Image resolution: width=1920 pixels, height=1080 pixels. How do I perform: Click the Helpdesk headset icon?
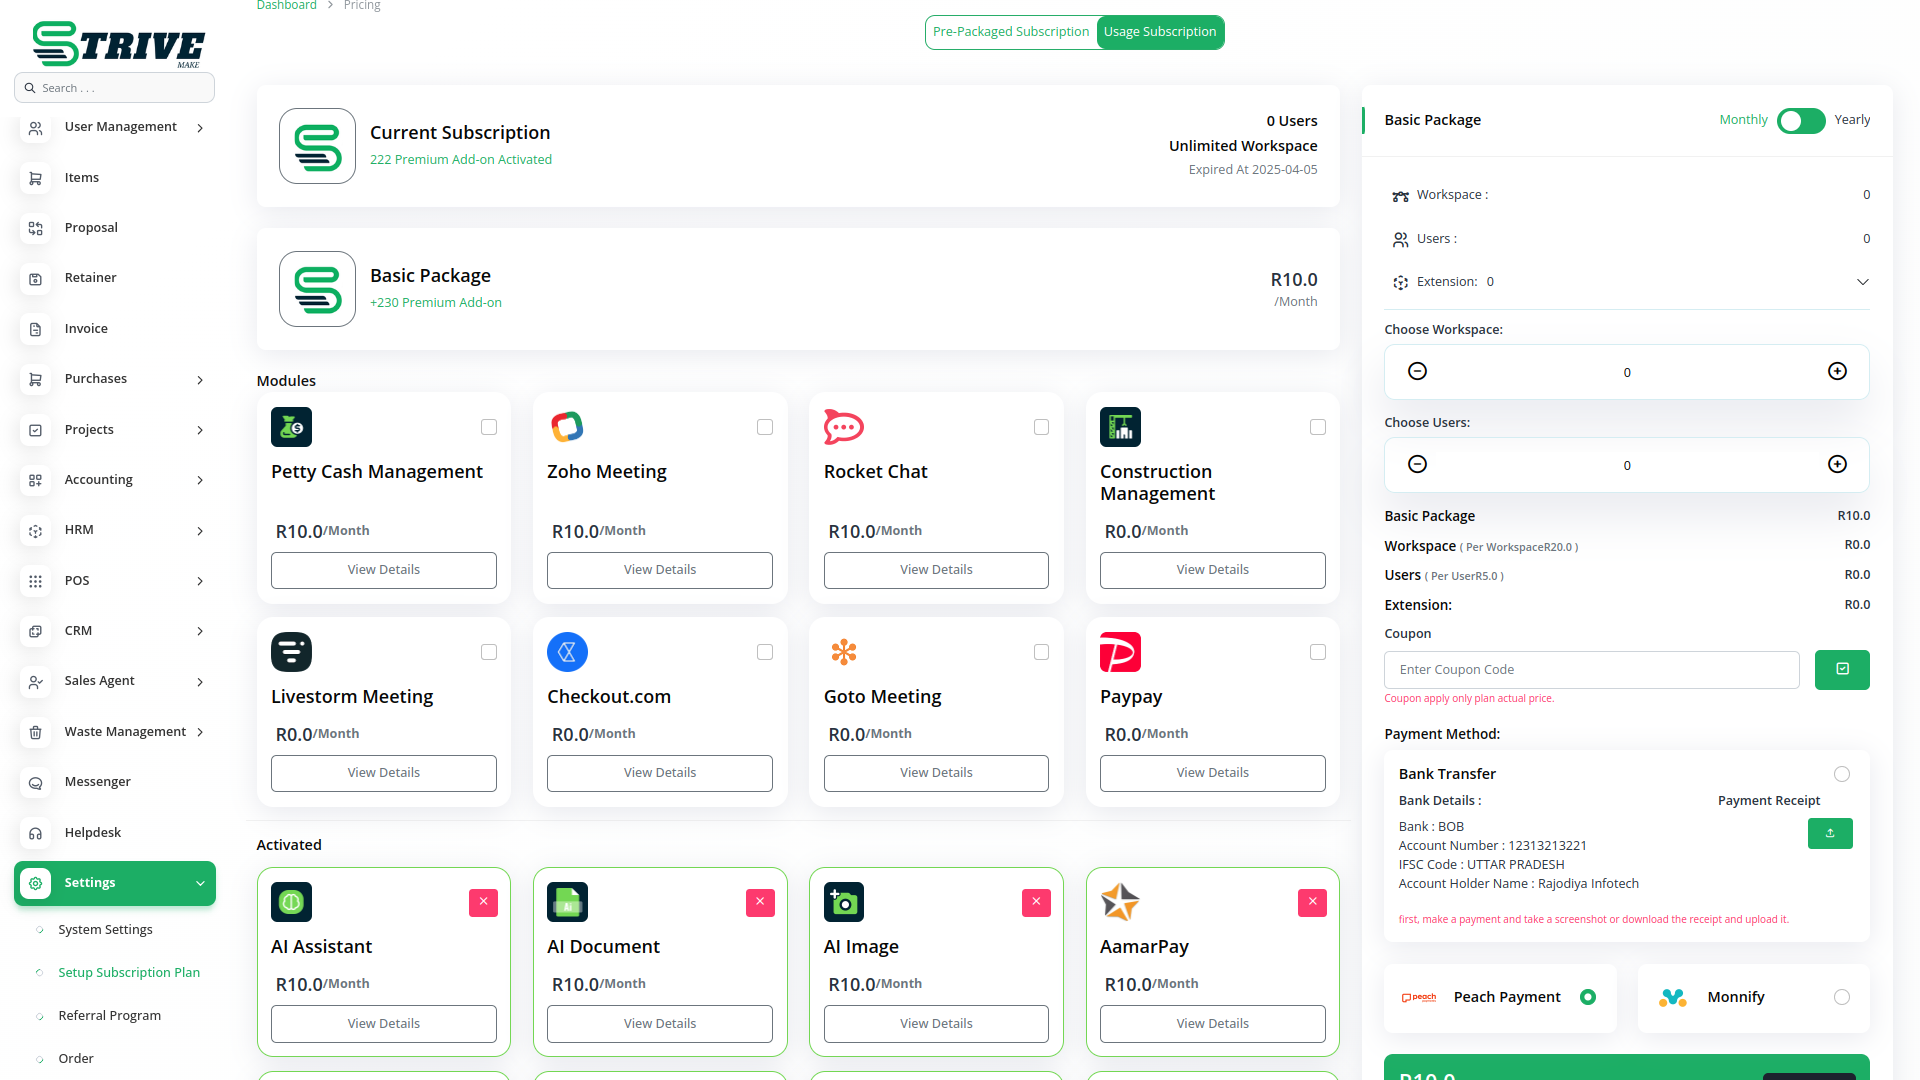(x=35, y=833)
